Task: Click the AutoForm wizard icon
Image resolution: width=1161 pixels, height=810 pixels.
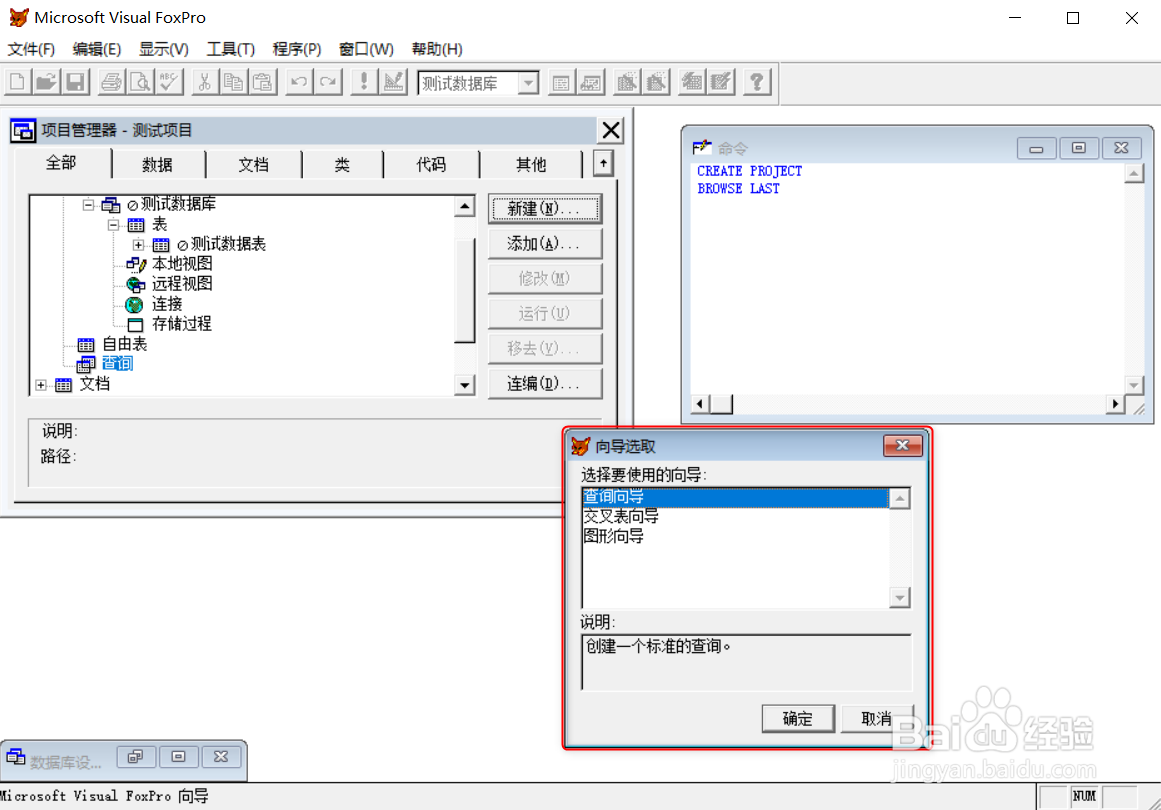Action: pyautogui.click(x=692, y=82)
